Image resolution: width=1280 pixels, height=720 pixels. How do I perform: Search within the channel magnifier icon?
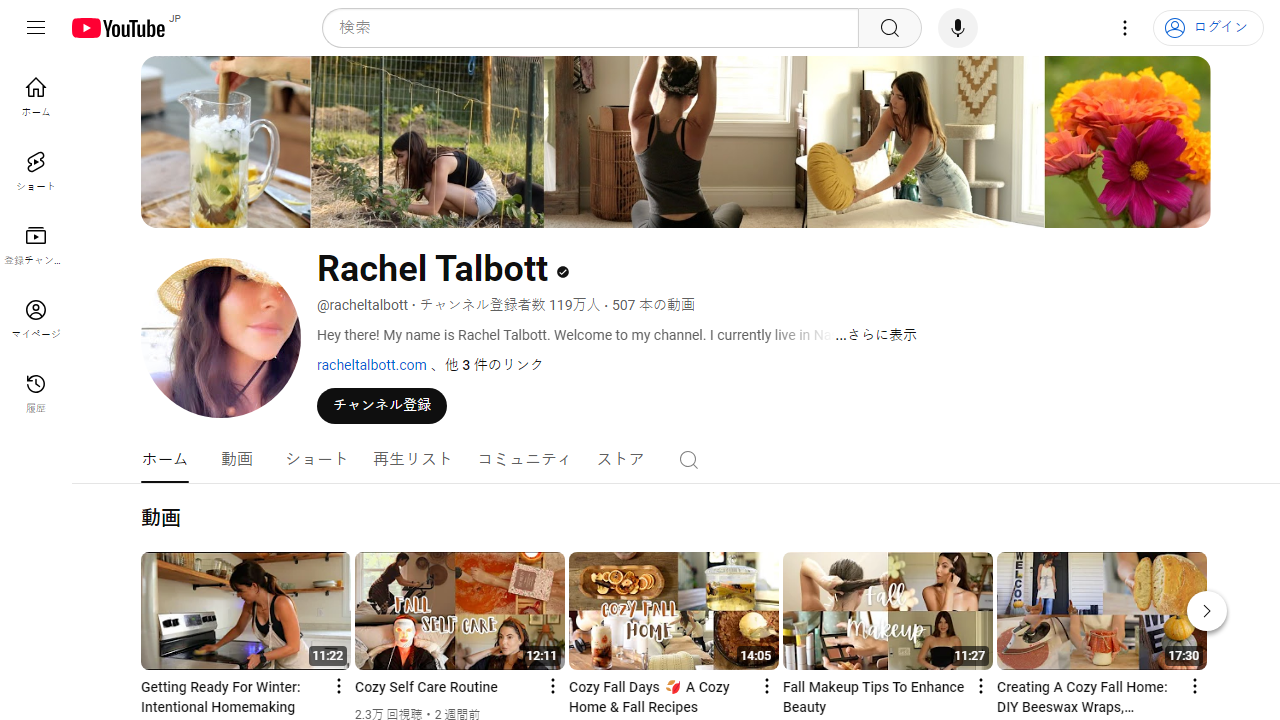click(x=688, y=460)
